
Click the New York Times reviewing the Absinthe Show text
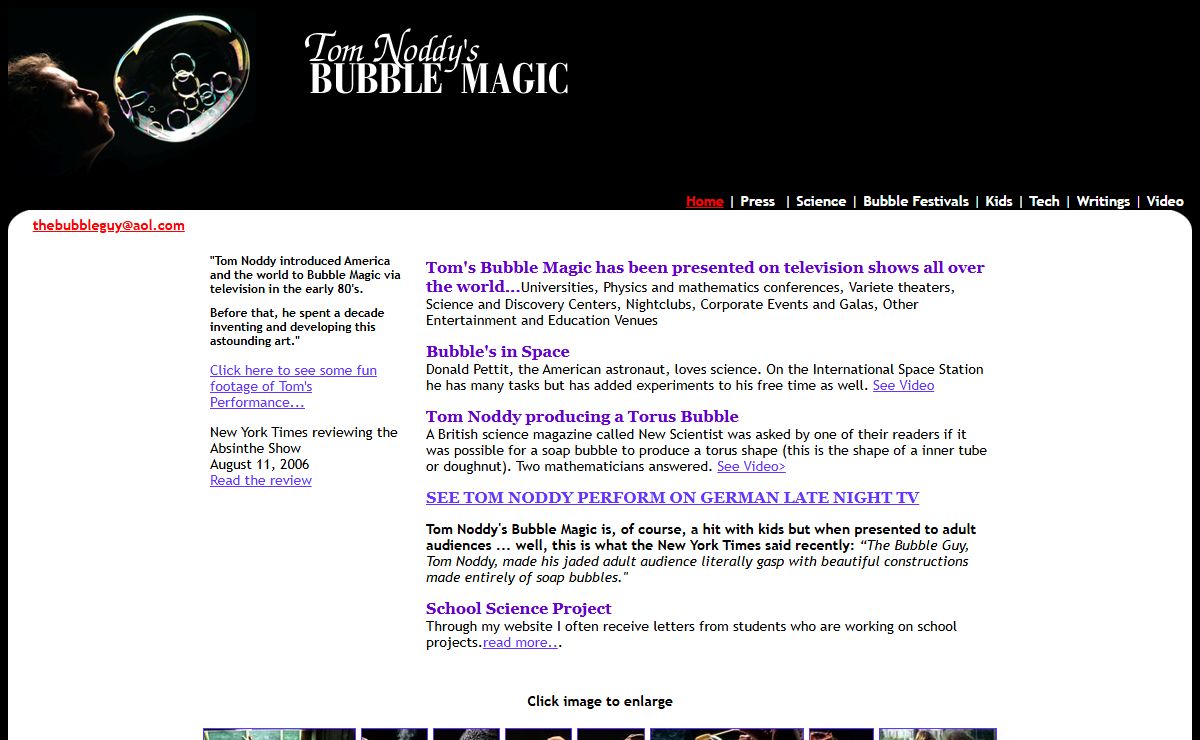tap(304, 440)
